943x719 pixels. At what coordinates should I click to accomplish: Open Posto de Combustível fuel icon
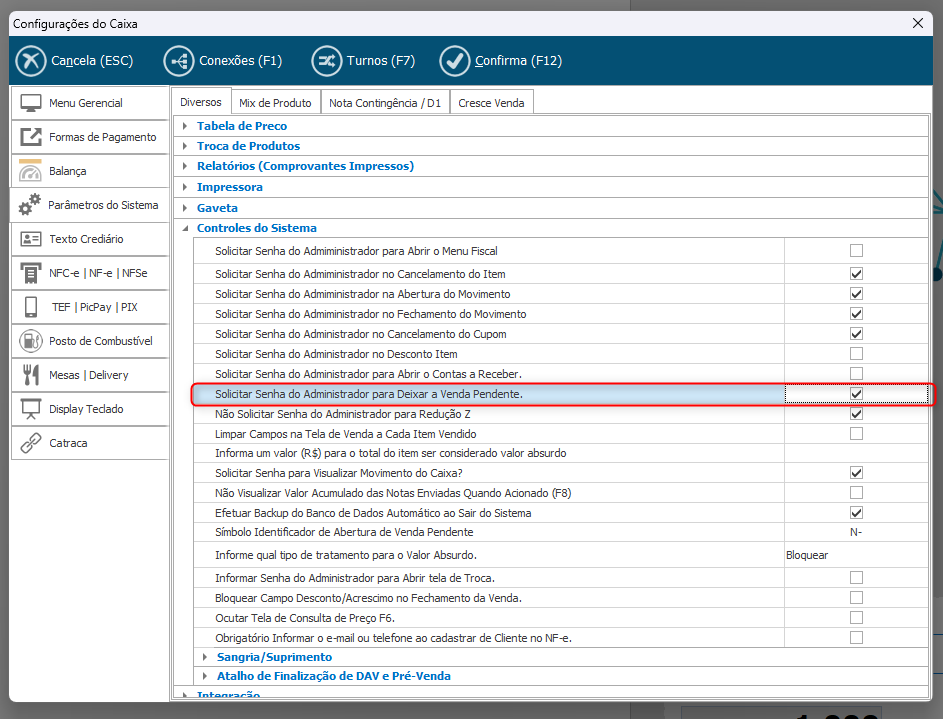pos(31,341)
